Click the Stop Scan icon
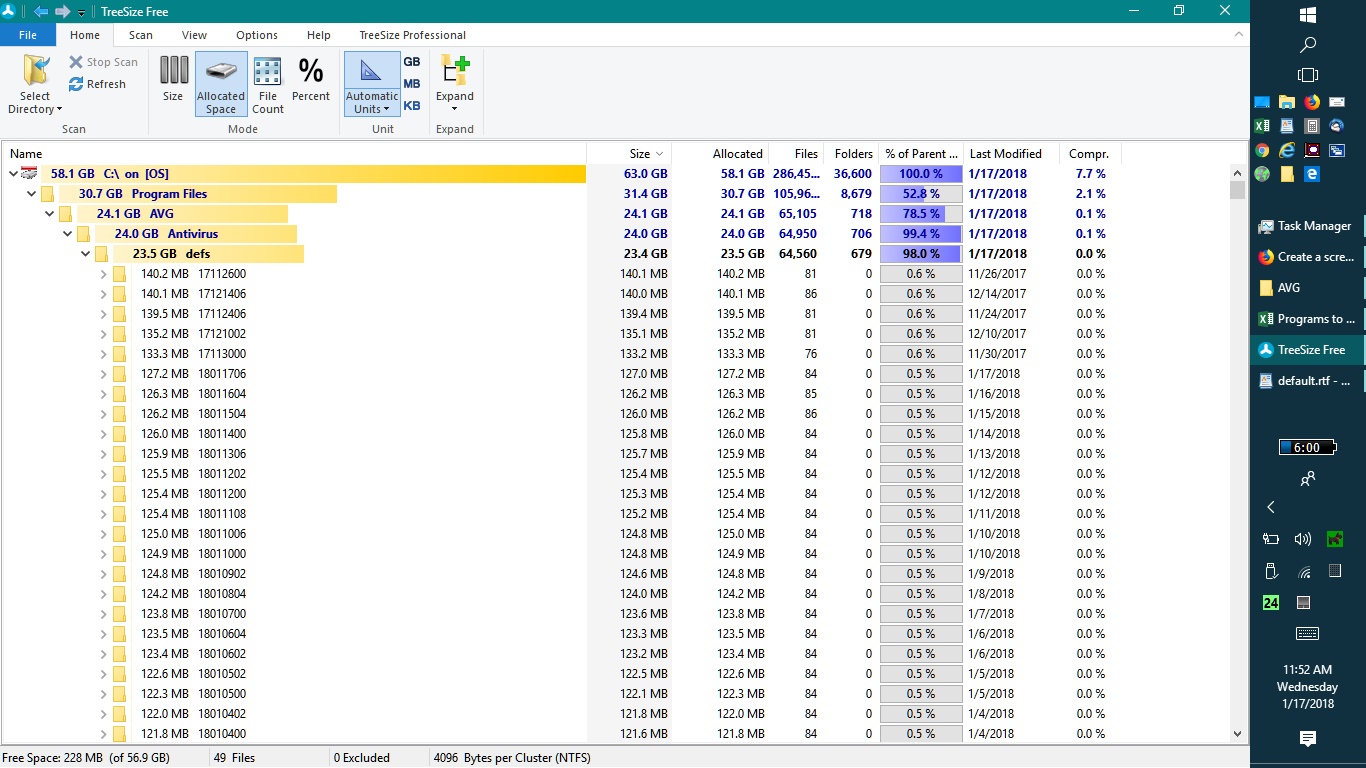Screen dimensions: 1366x768 coord(76,62)
